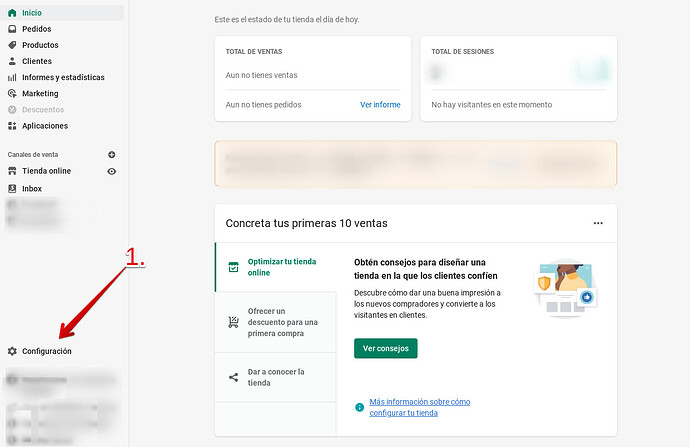This screenshot has height=447, width=690.
Task: Open the Inicio home icon
Action: tap(12, 13)
